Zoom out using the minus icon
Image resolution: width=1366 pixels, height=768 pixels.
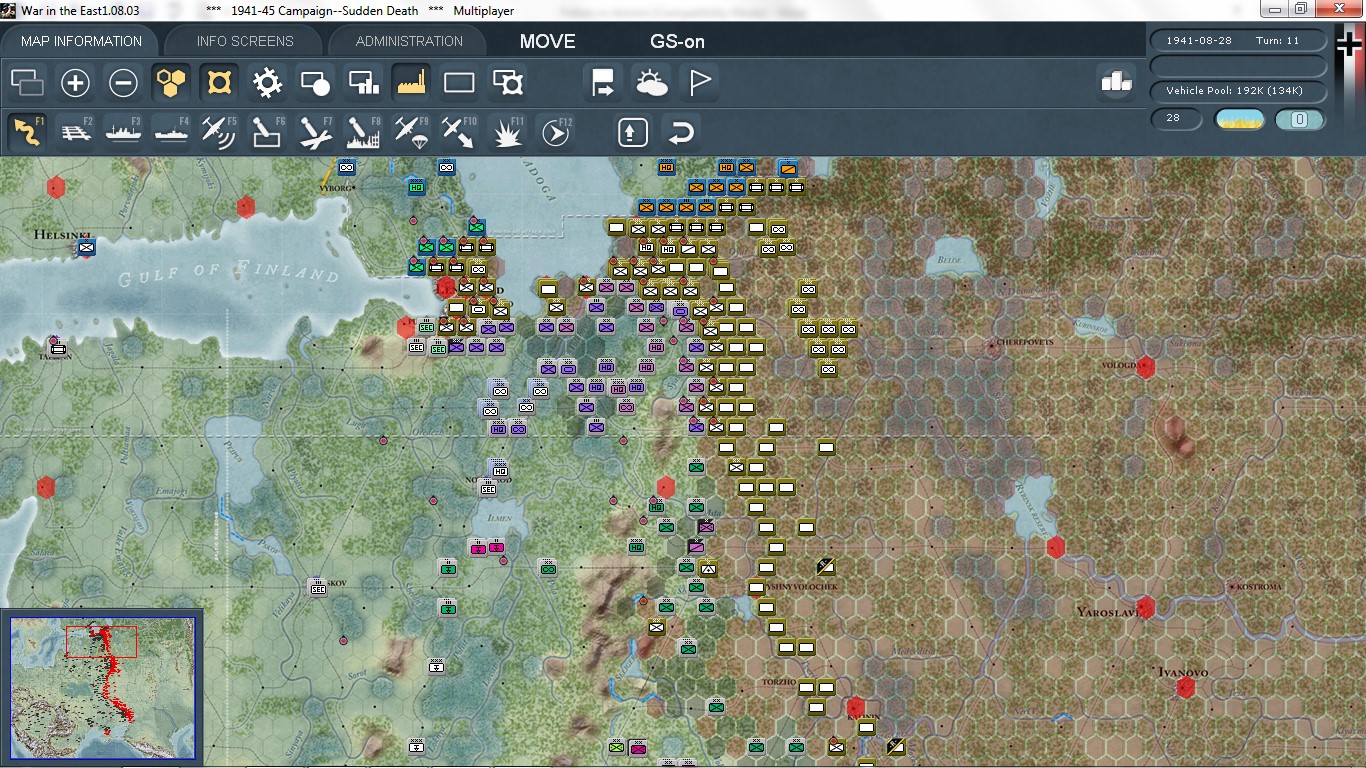tap(123, 83)
